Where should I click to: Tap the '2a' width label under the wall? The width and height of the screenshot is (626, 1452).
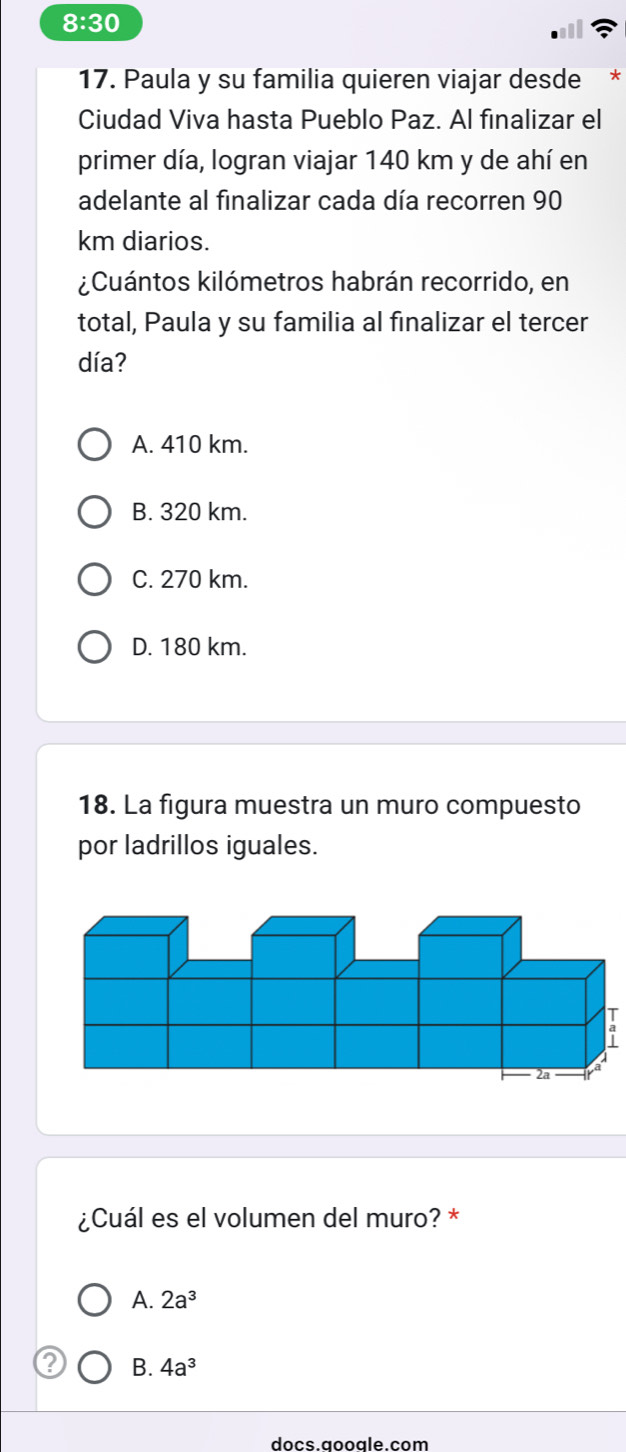(543, 1046)
